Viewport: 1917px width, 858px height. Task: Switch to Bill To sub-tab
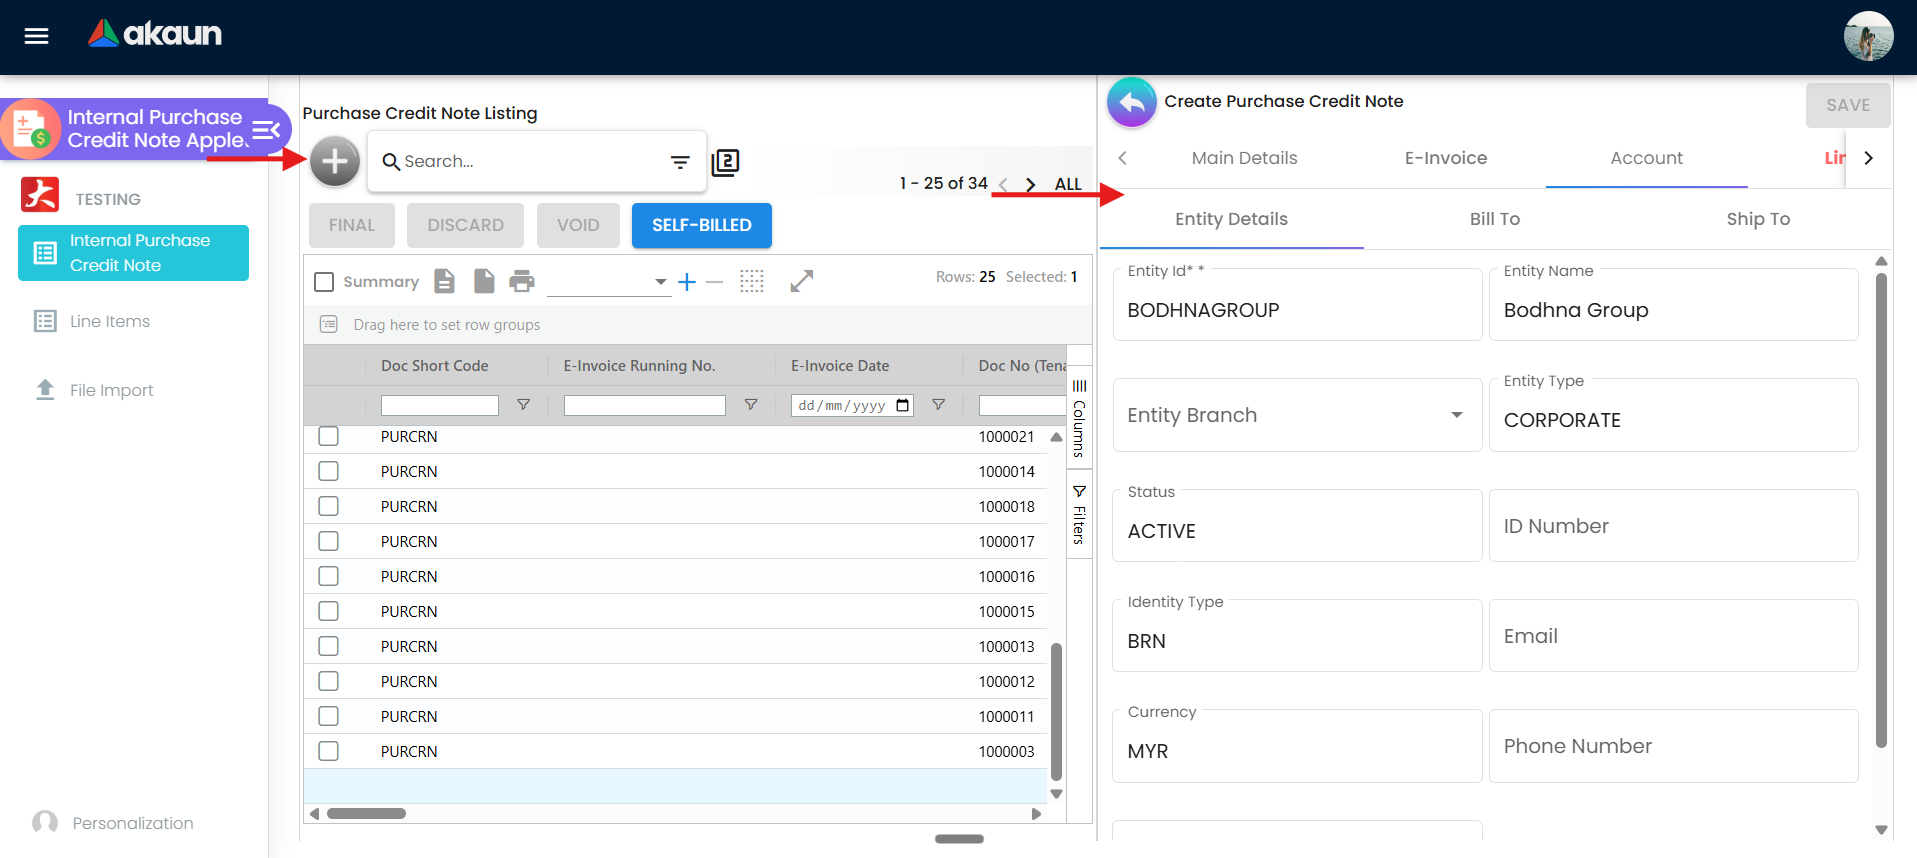tap(1495, 219)
